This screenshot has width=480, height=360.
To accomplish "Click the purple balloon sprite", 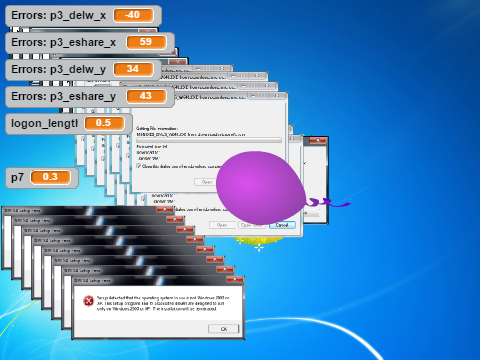I will (x=261, y=188).
